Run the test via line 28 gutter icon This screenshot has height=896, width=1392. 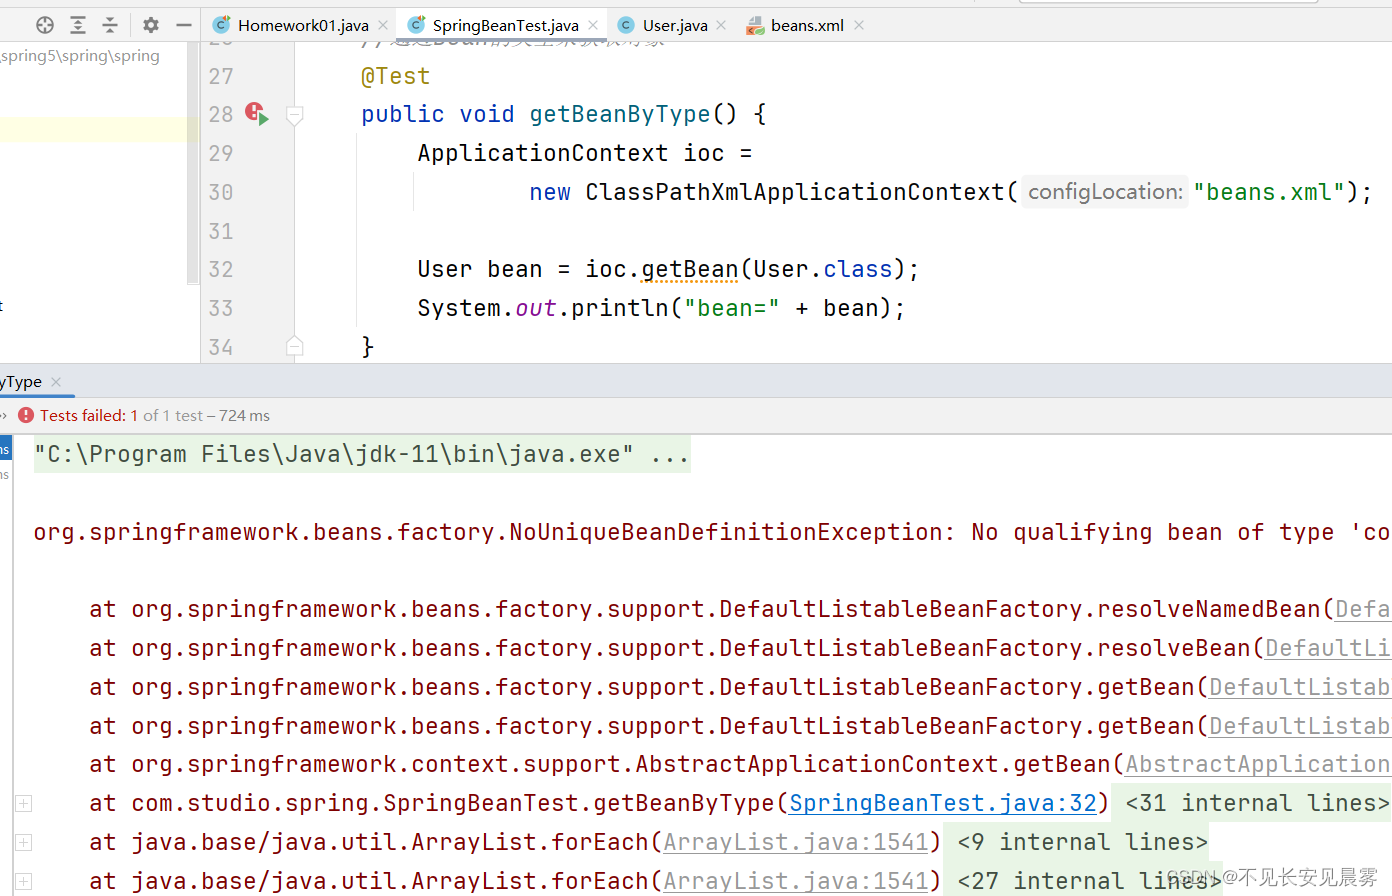257,114
